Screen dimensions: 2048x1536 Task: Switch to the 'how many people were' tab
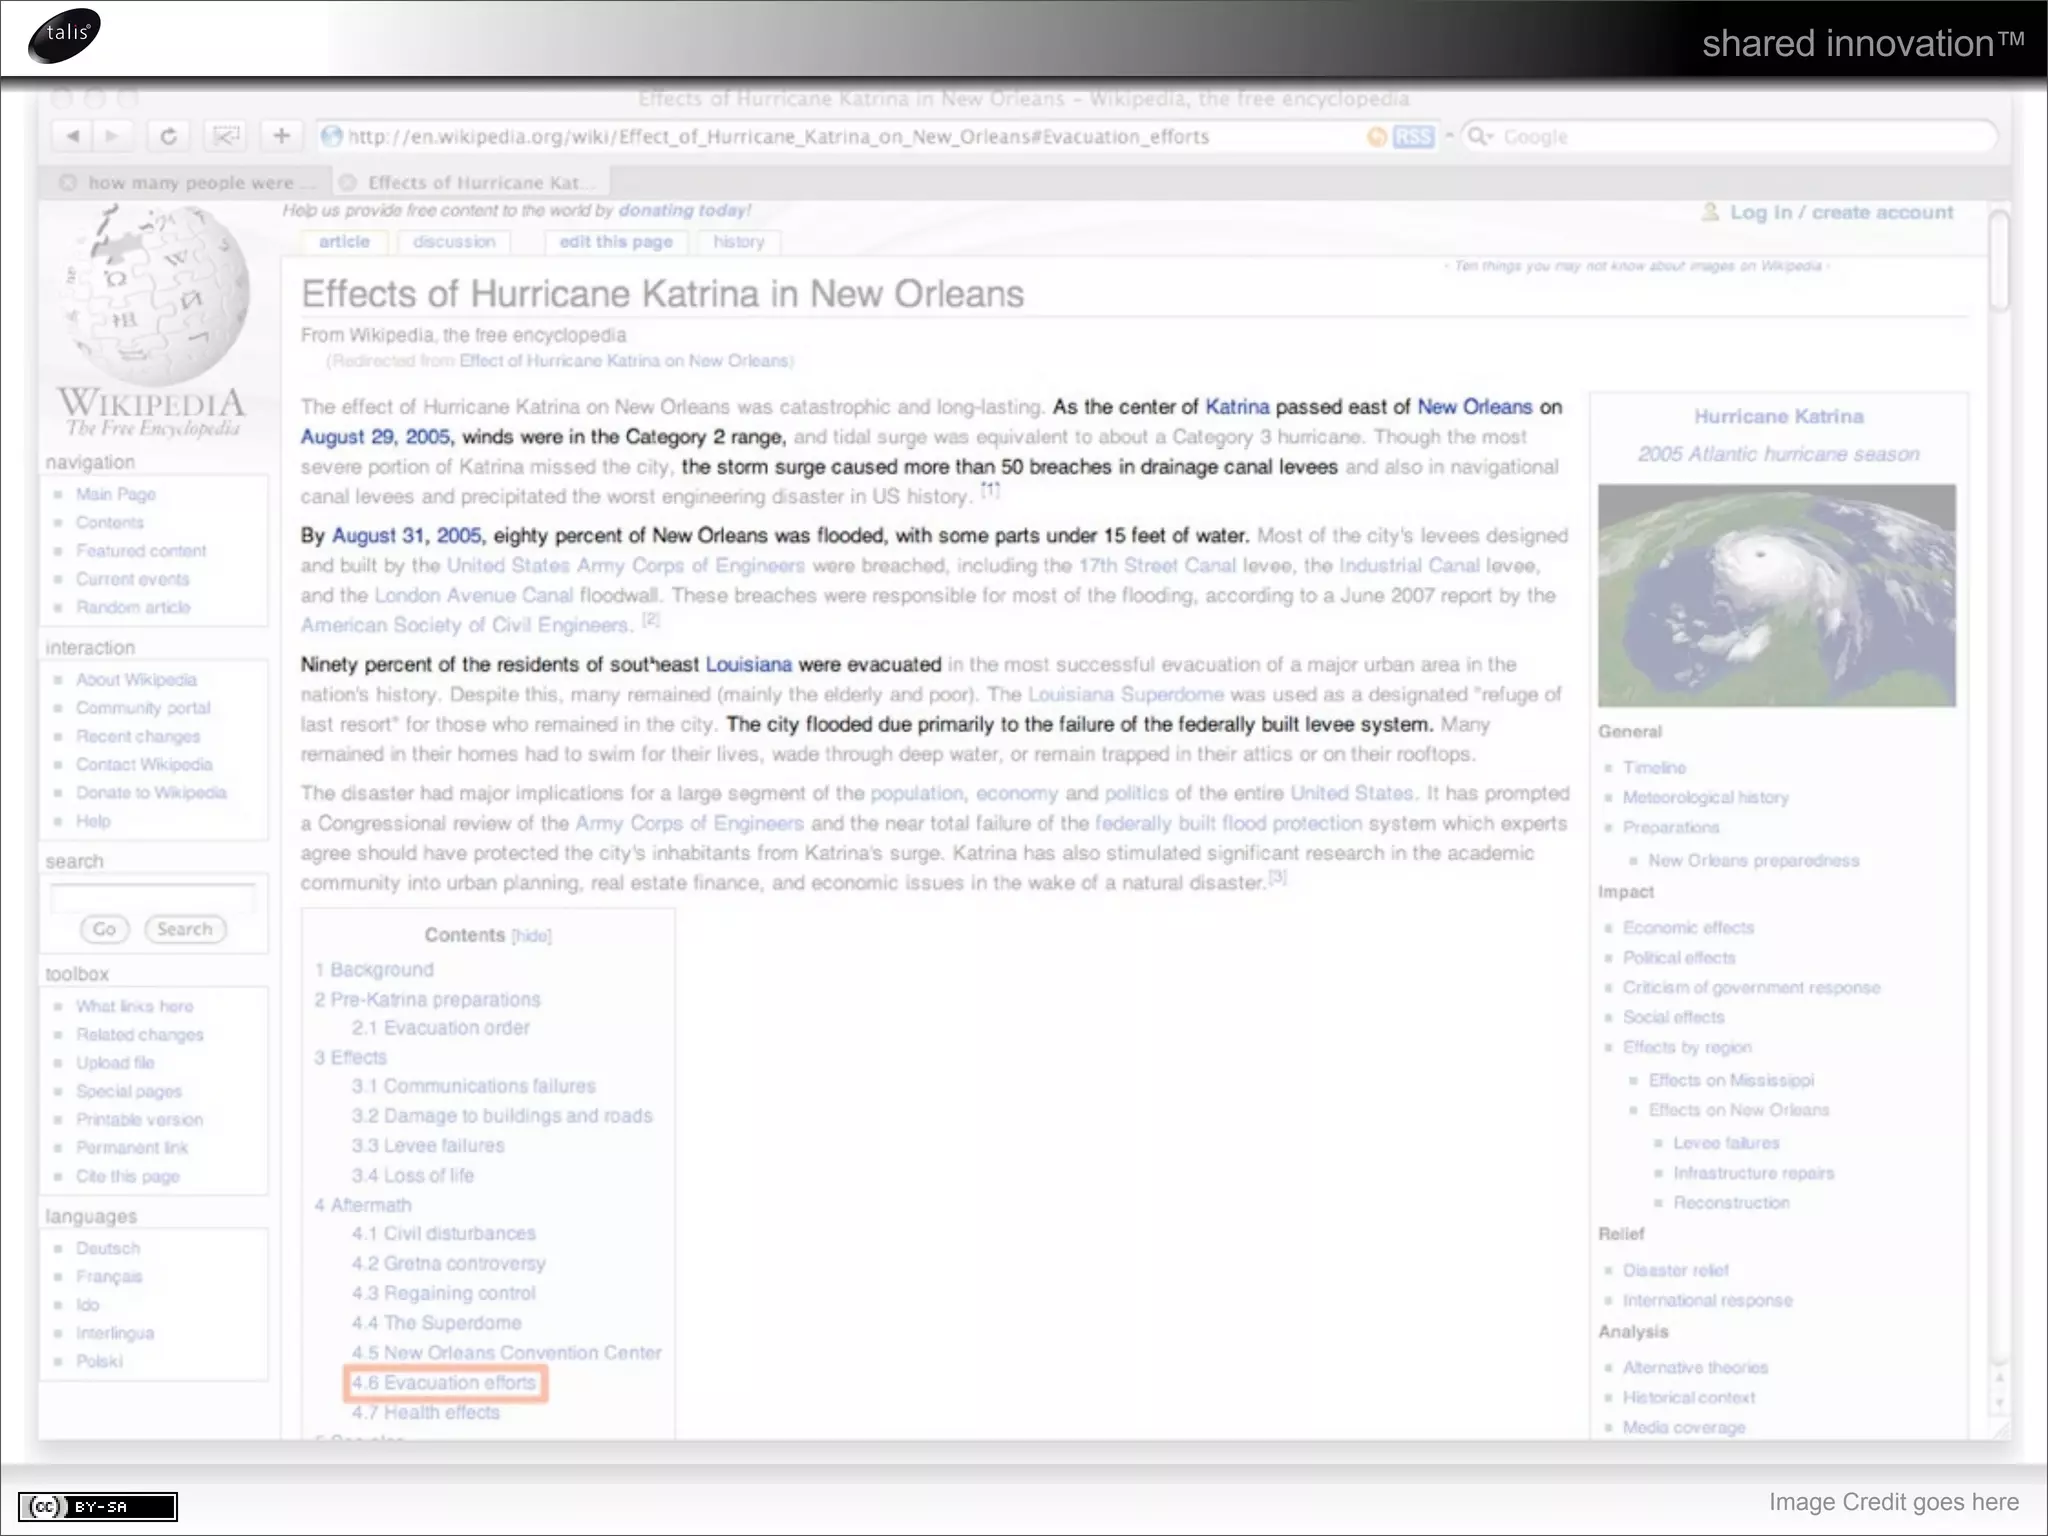coord(190,182)
